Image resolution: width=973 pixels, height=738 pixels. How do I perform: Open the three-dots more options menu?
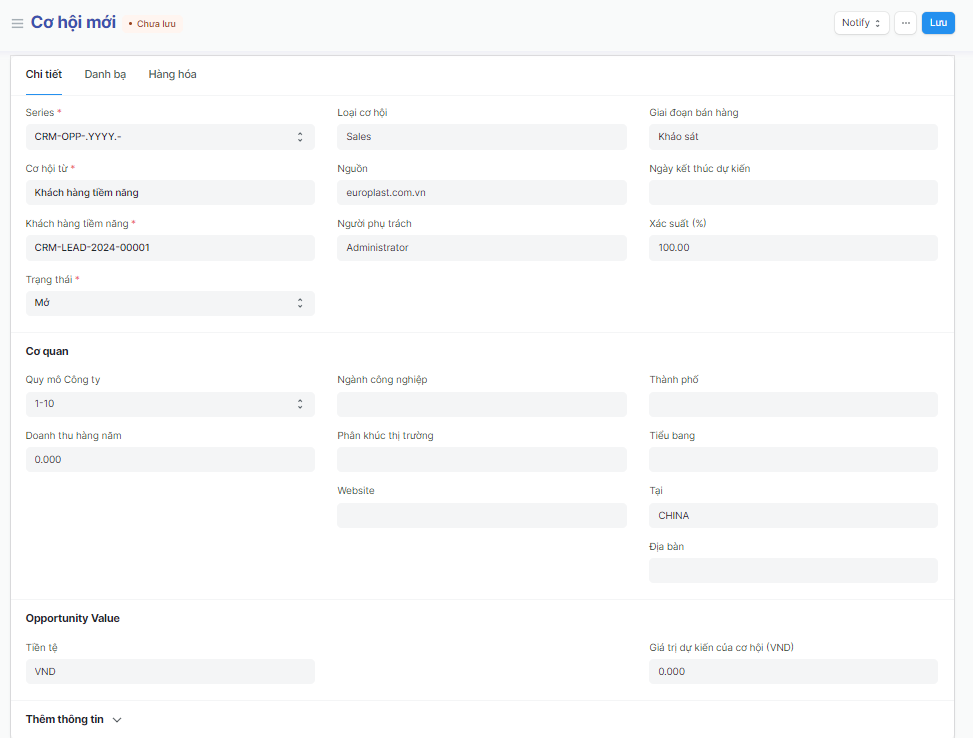pos(905,23)
